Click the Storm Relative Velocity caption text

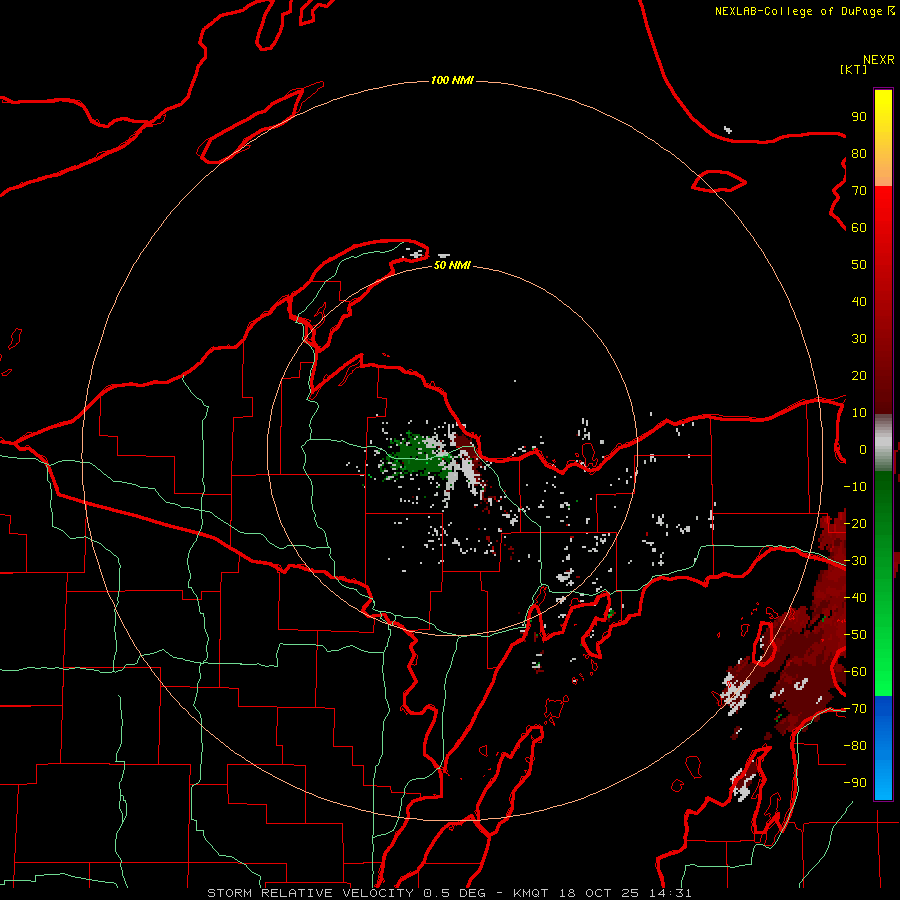pos(449,893)
